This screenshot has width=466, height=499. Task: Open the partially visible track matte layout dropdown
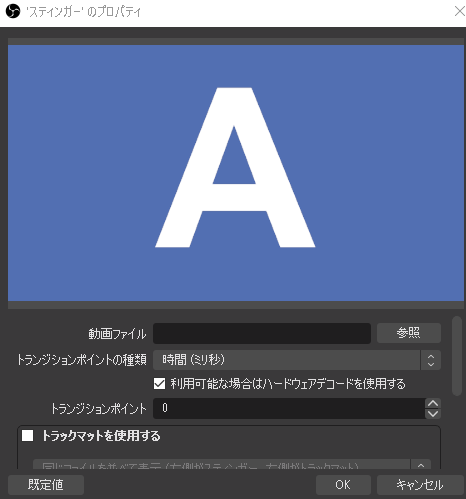[232, 464]
